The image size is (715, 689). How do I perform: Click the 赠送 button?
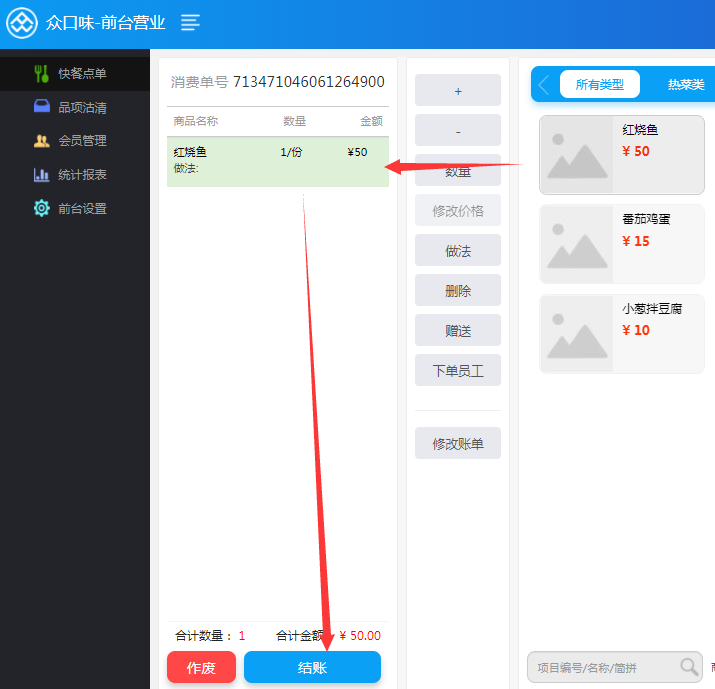point(458,330)
